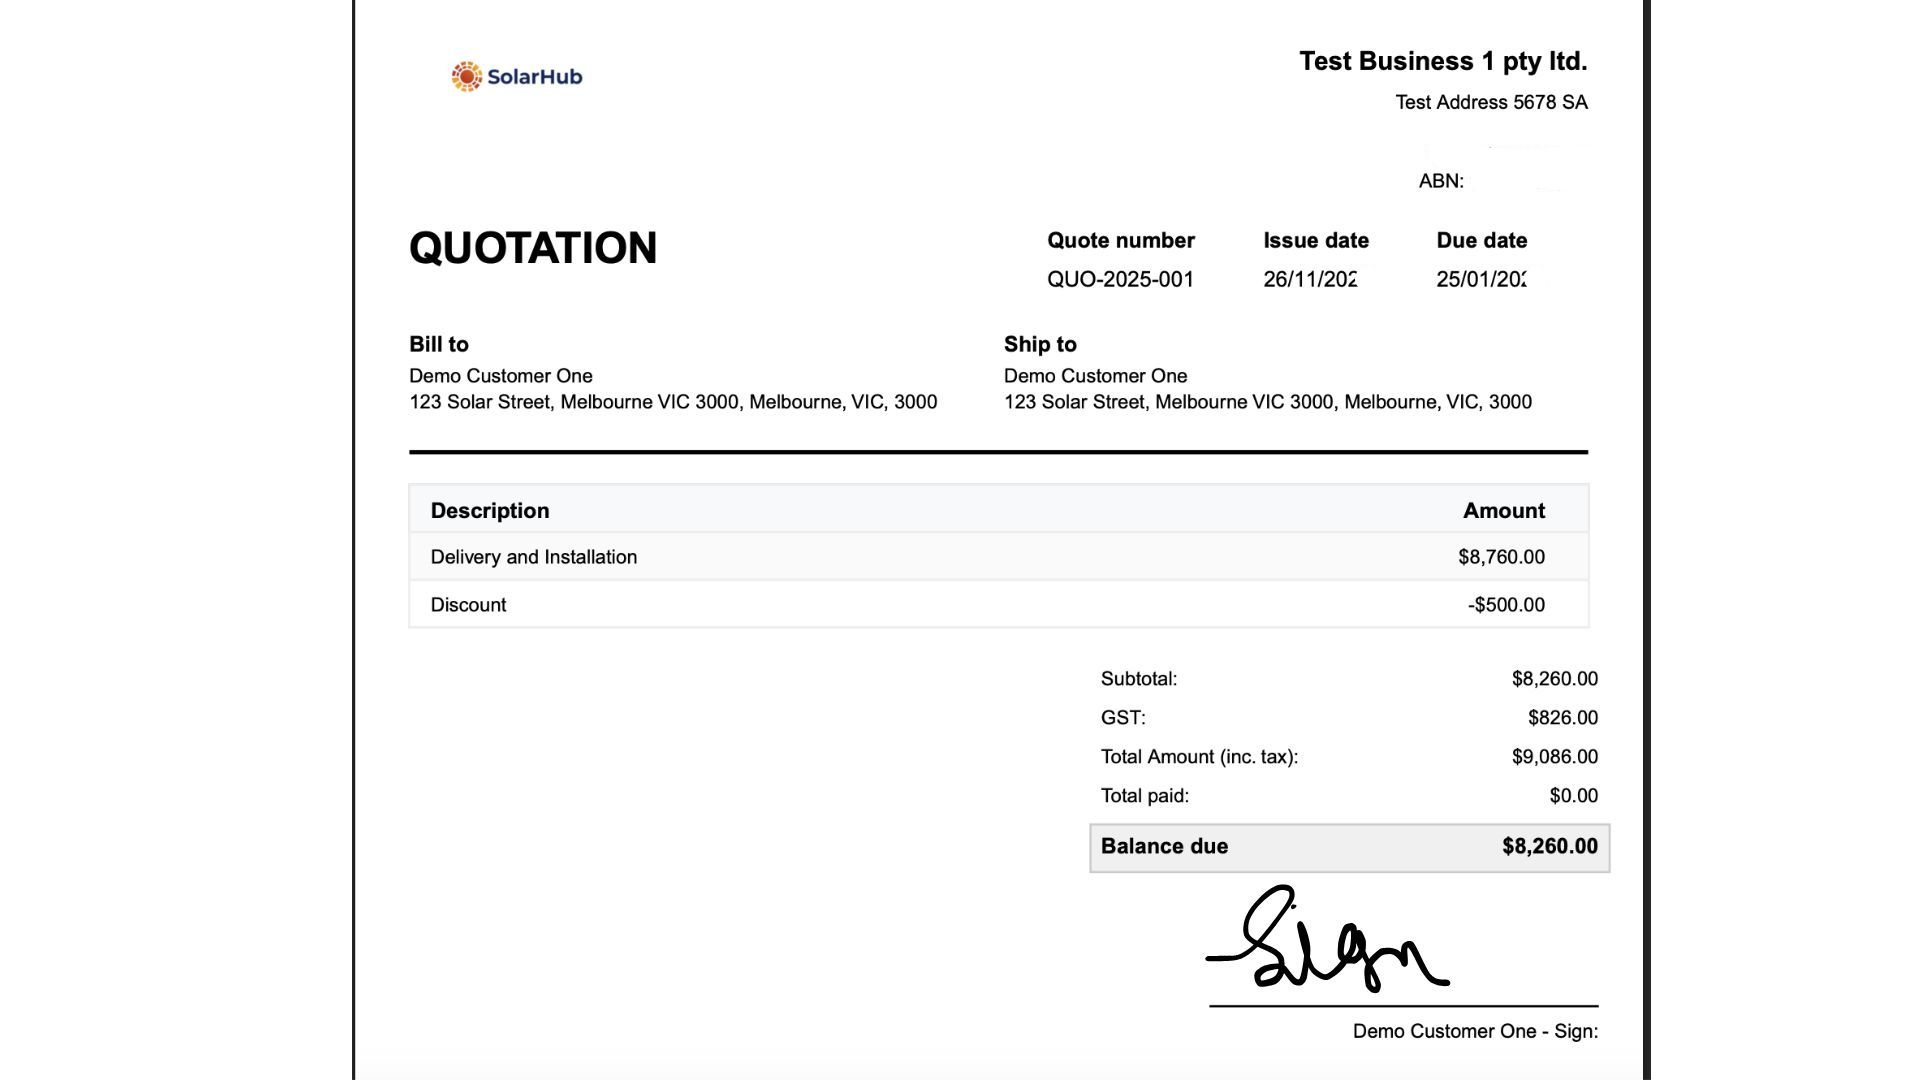Select the Balance due amount $8,260.00
1920x1080 pixels.
pyautogui.click(x=1550, y=847)
